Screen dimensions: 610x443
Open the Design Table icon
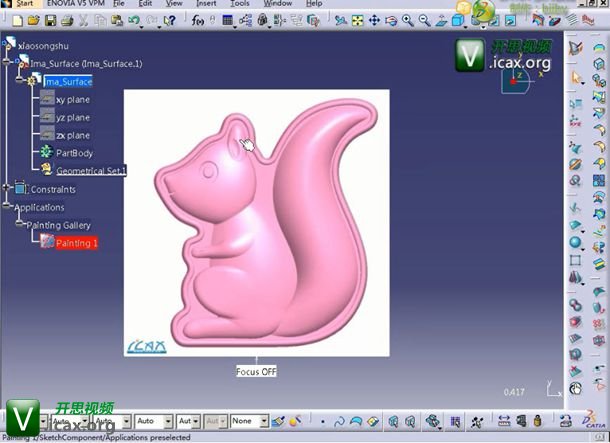point(228,20)
